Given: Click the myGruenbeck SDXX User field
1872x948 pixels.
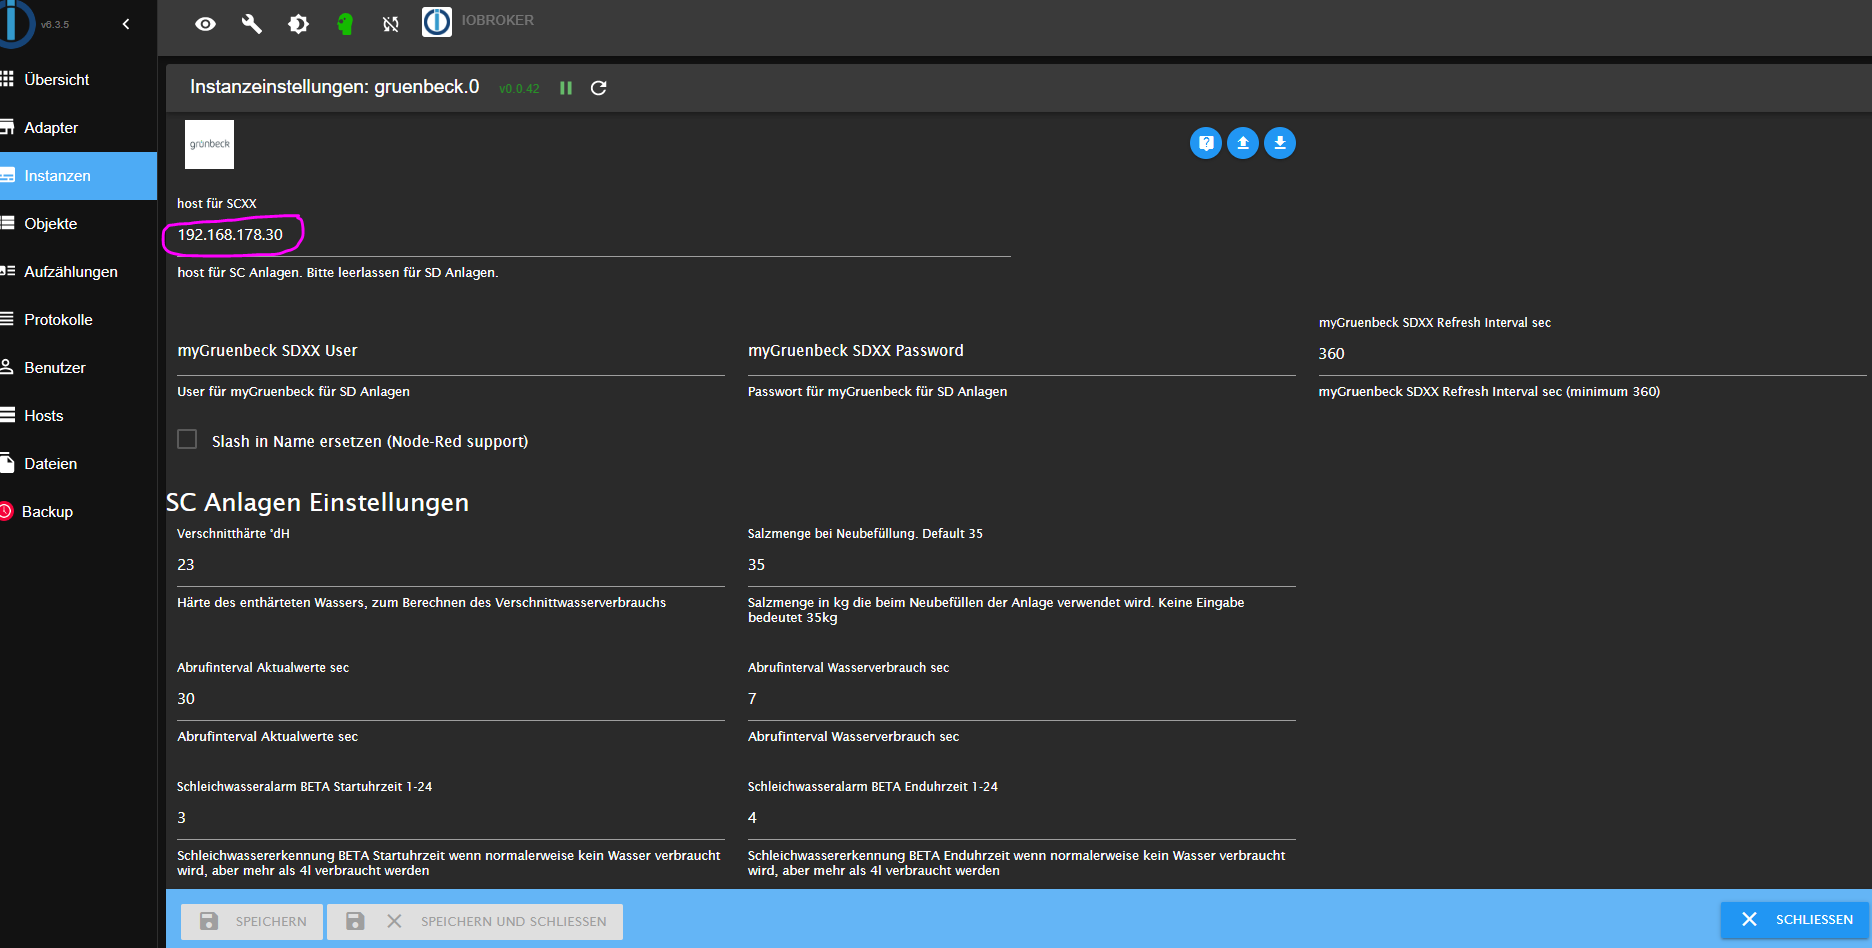Looking at the screenshot, I should [451, 351].
